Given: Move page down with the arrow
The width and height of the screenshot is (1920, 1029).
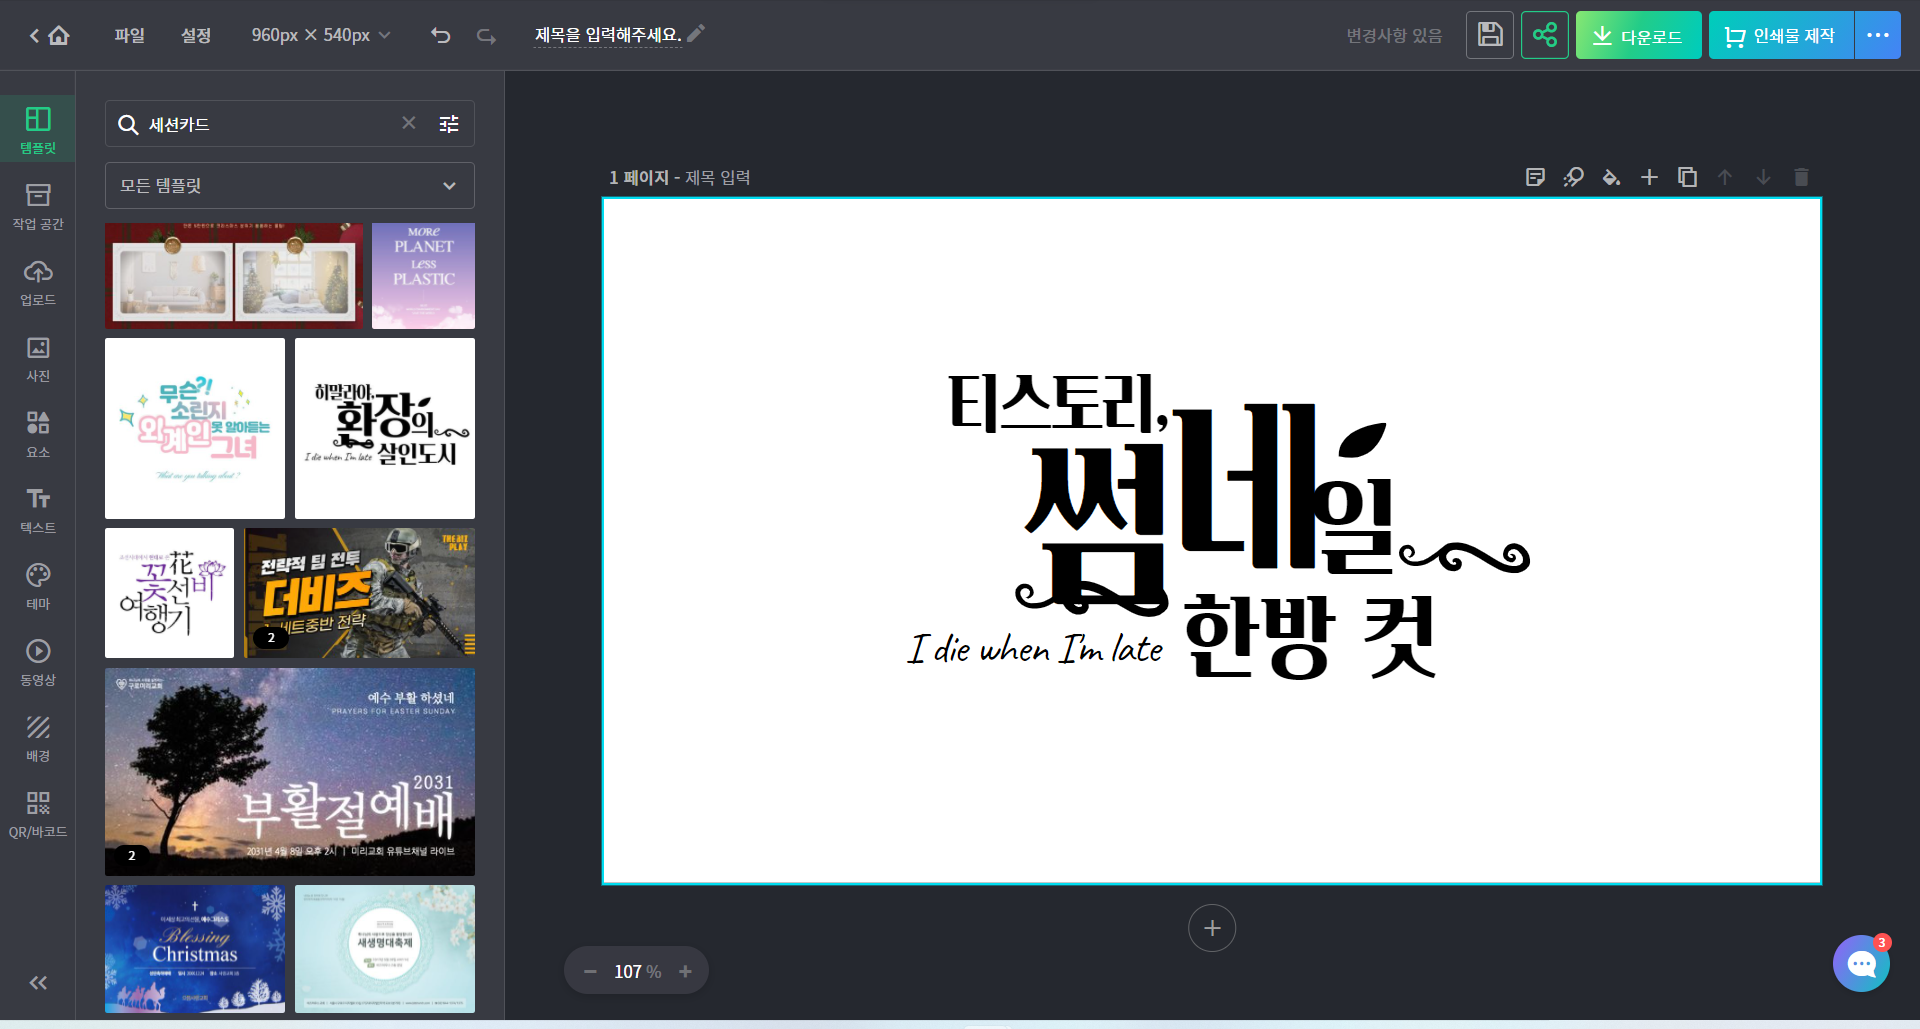Looking at the screenshot, I should click(x=1763, y=177).
